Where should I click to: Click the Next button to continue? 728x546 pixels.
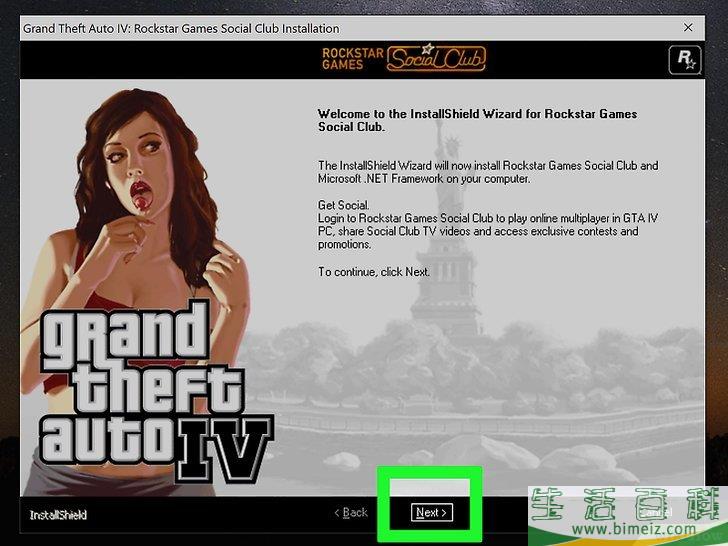click(431, 512)
